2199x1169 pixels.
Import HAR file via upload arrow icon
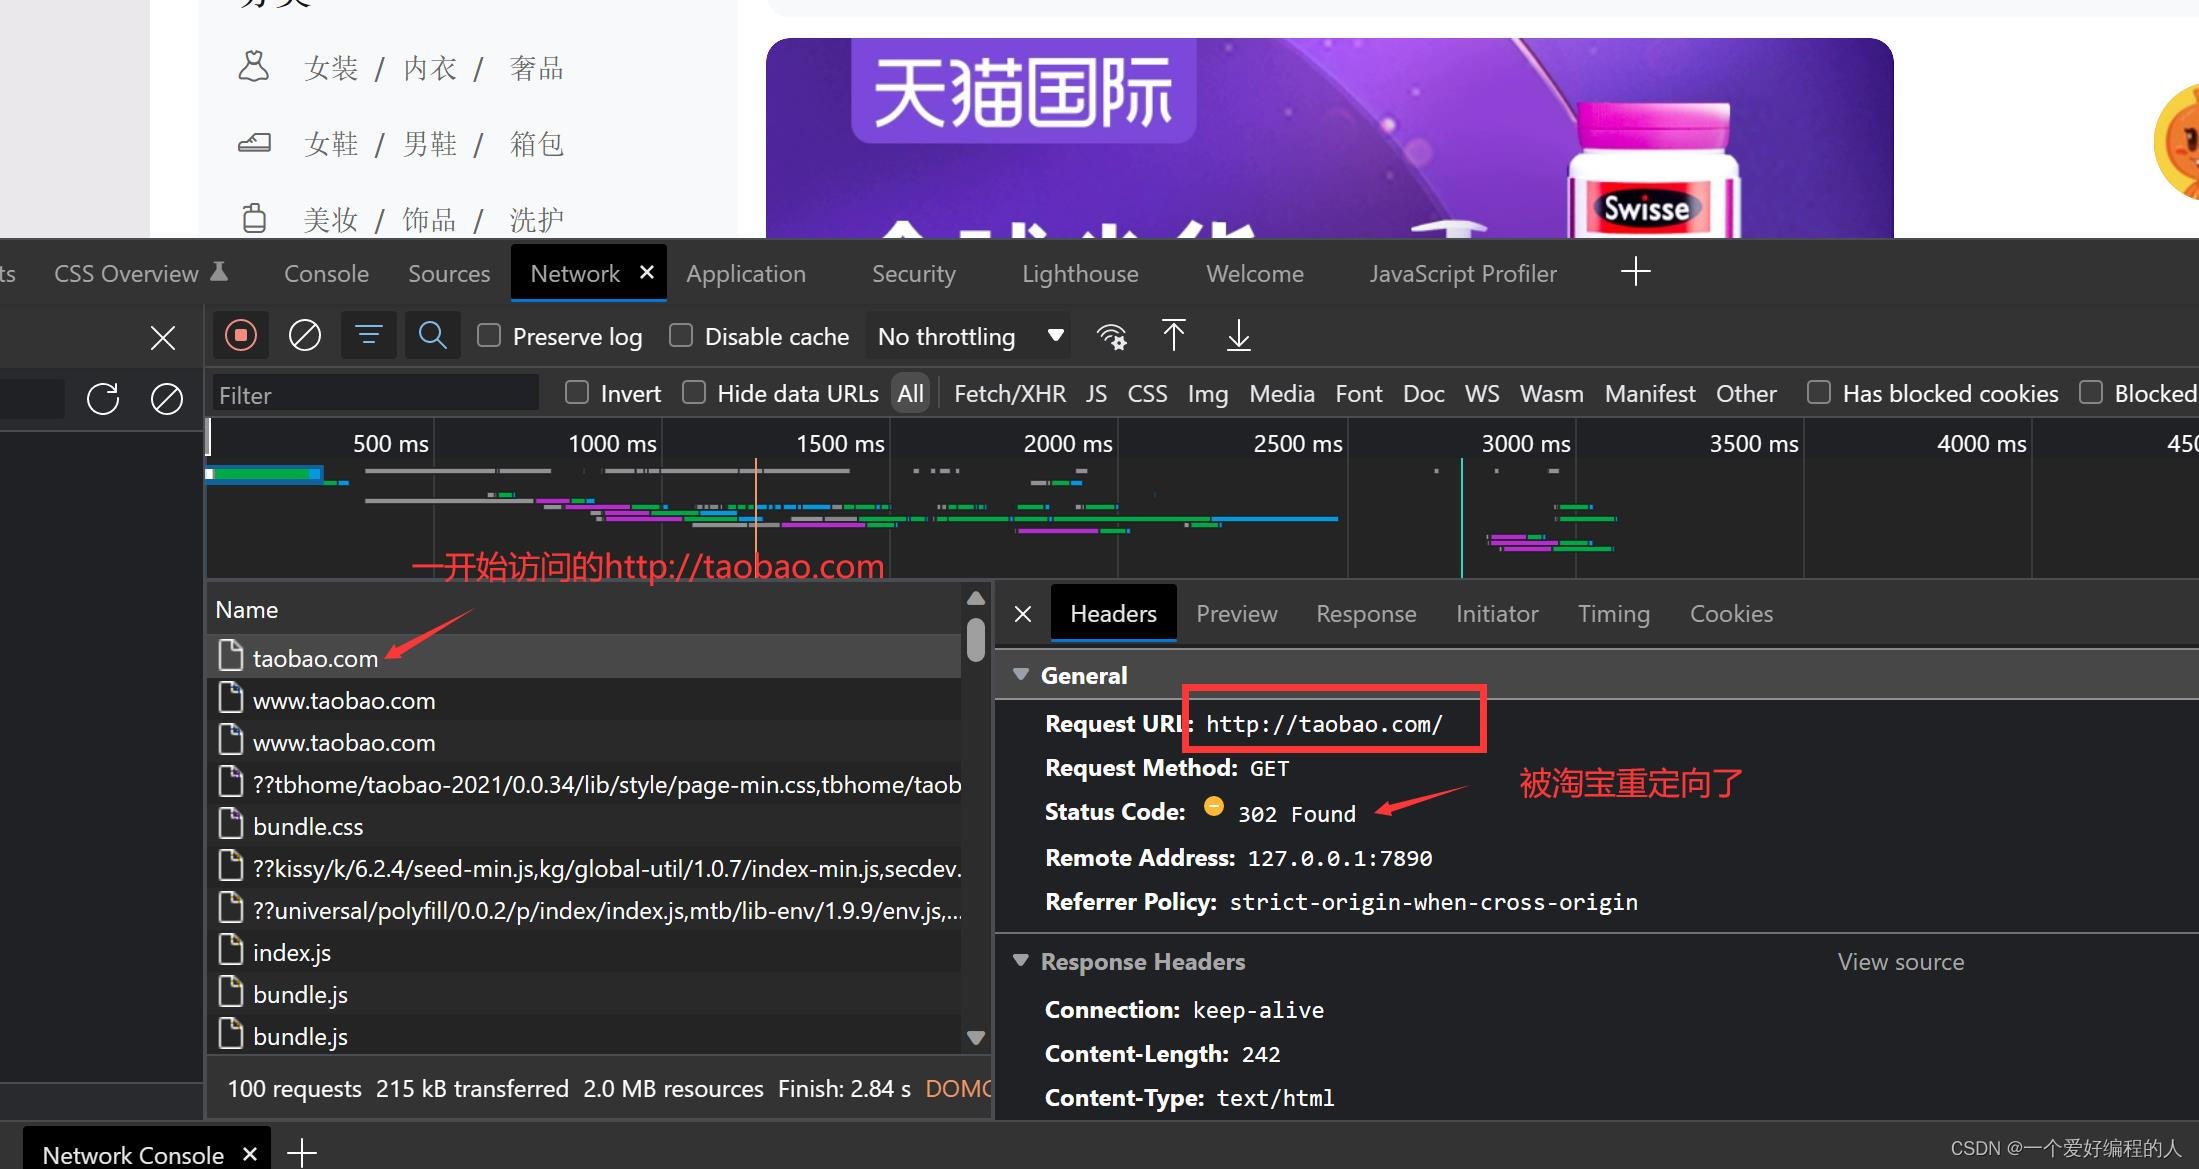[1174, 335]
